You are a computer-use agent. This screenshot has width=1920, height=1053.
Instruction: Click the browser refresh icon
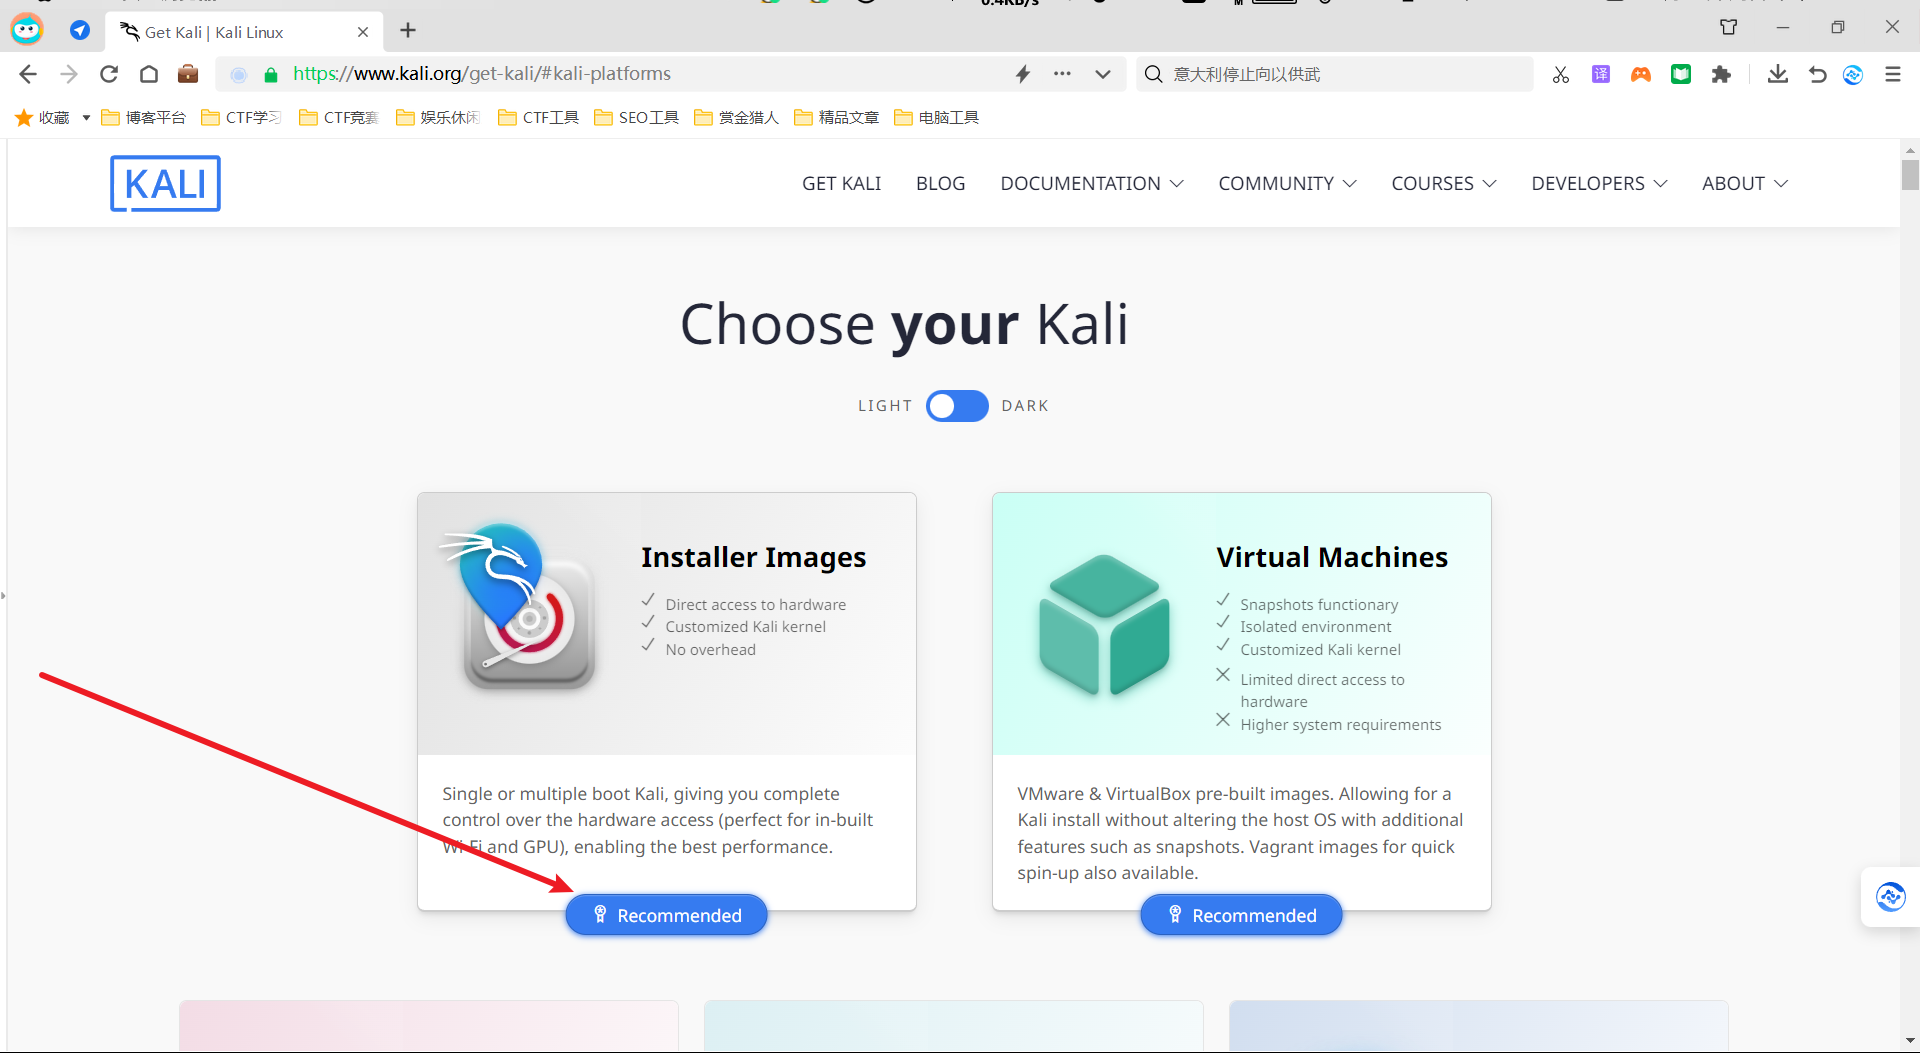point(109,74)
